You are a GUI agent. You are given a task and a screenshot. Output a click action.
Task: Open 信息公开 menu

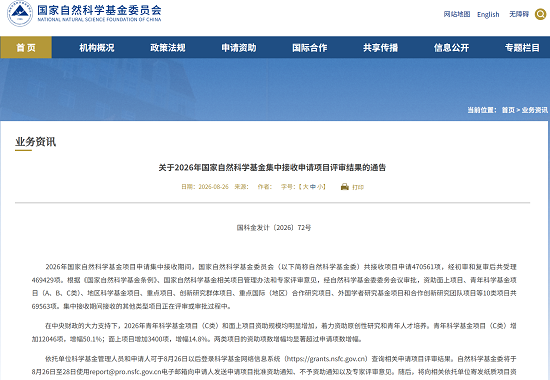451,47
